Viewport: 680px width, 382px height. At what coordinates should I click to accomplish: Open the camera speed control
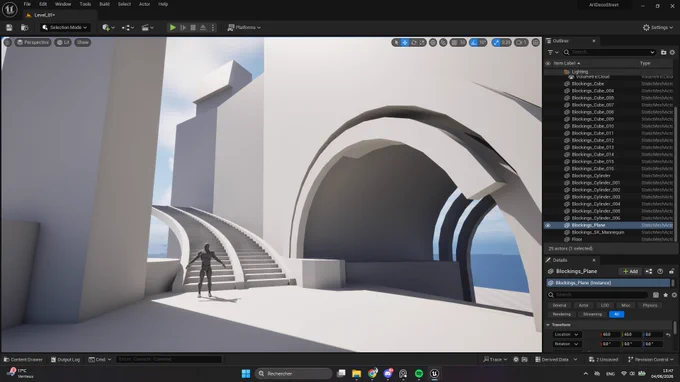point(521,42)
